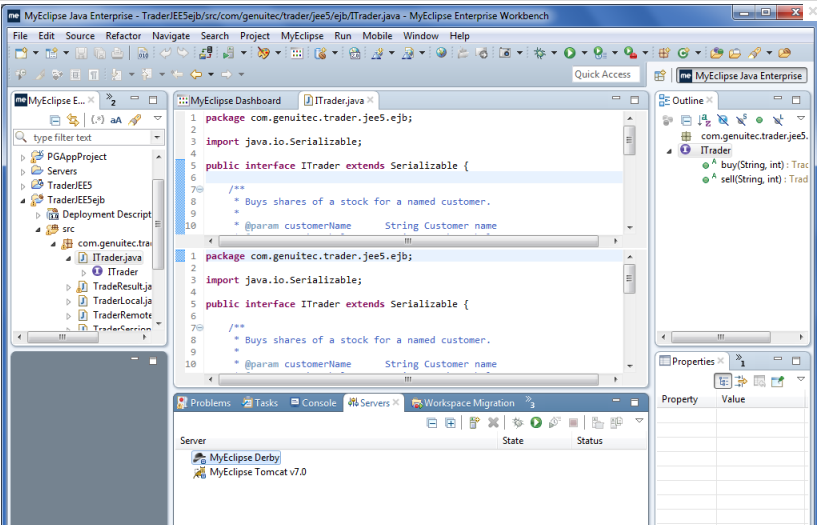Open the Refactor menu
Screen dimensions: 817x525
click(123, 36)
